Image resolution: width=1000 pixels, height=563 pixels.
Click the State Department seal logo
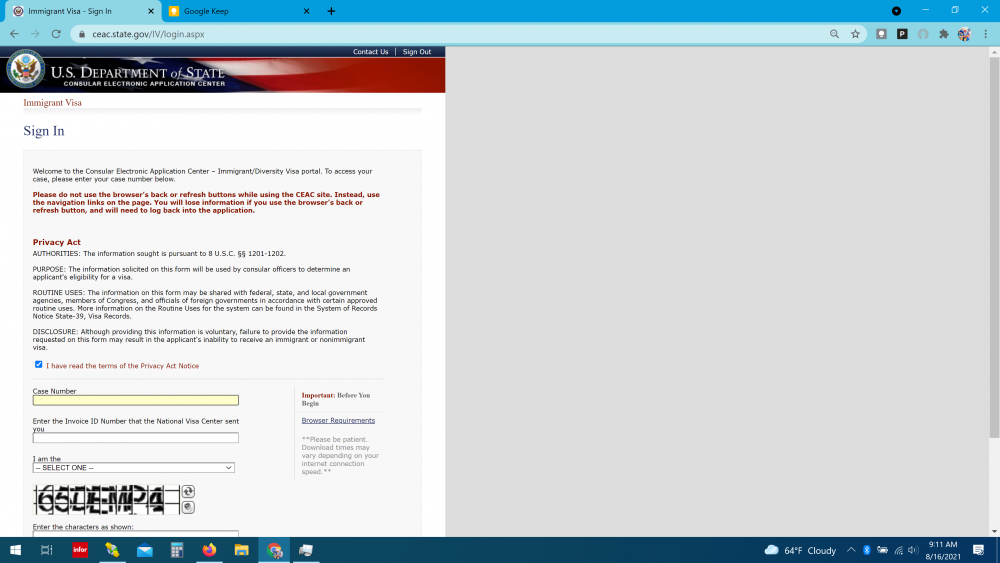coord(26,69)
